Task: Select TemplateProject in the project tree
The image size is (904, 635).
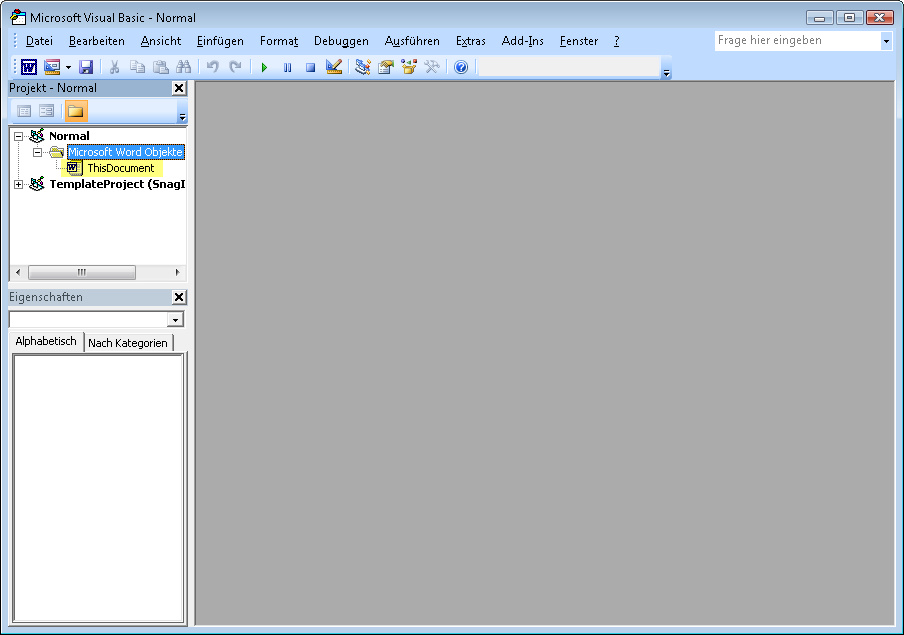Action: [117, 185]
